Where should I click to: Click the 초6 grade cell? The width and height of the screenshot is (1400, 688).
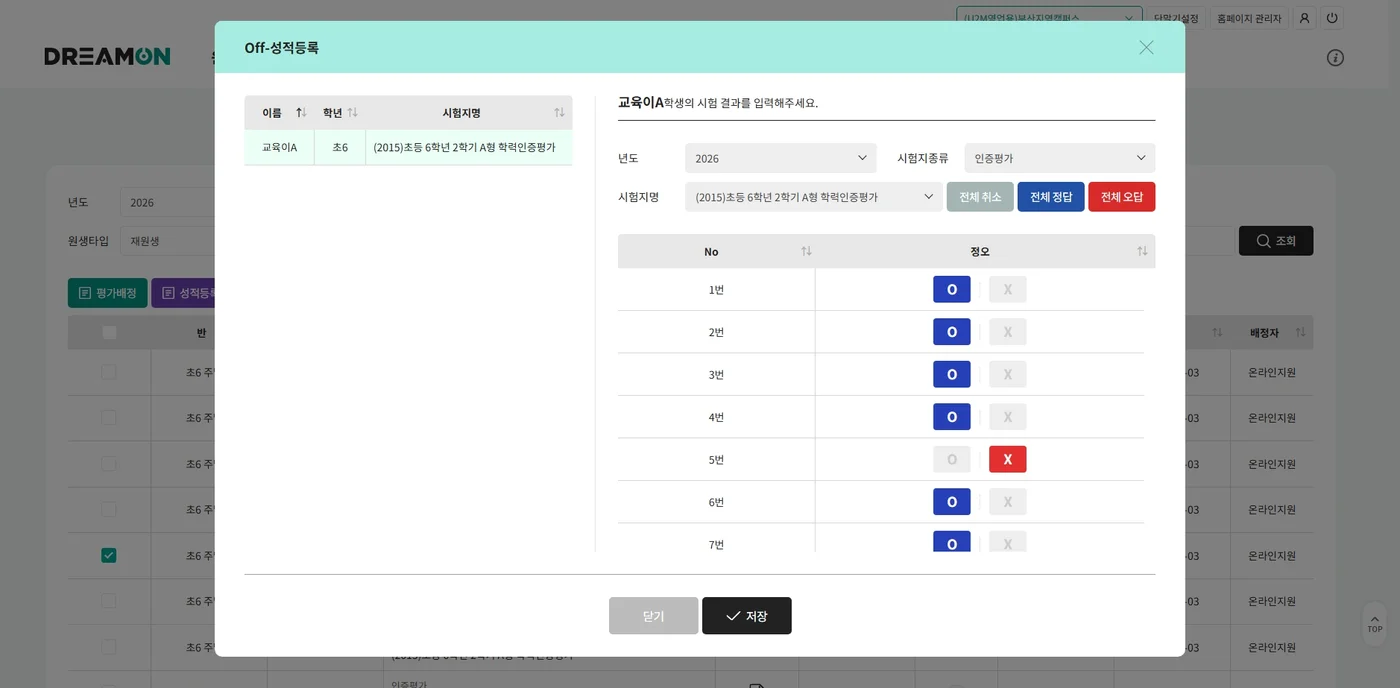coord(340,147)
